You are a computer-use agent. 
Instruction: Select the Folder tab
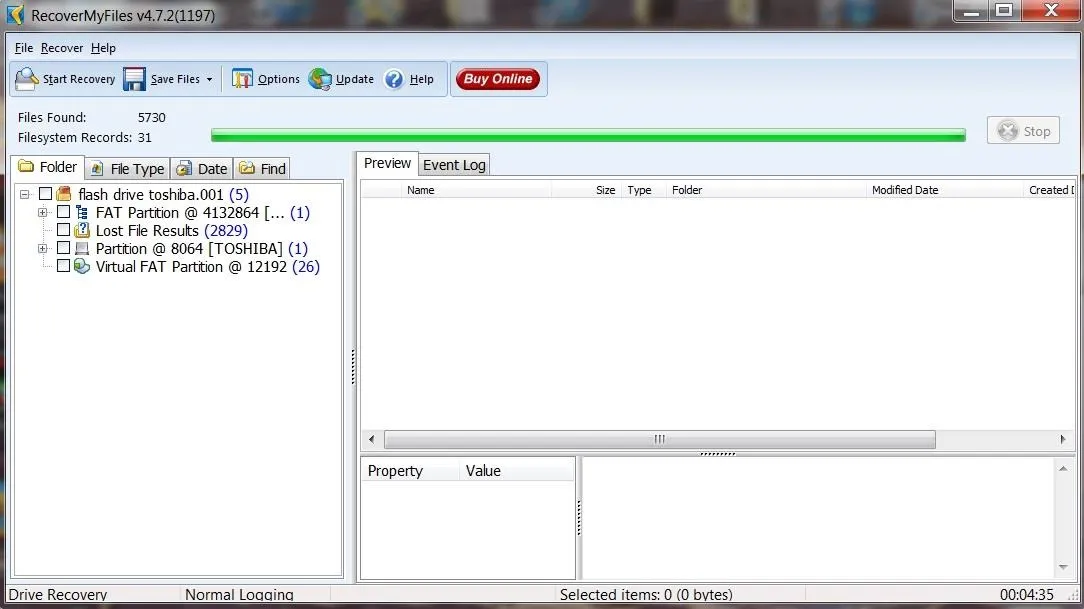[x=48, y=167]
